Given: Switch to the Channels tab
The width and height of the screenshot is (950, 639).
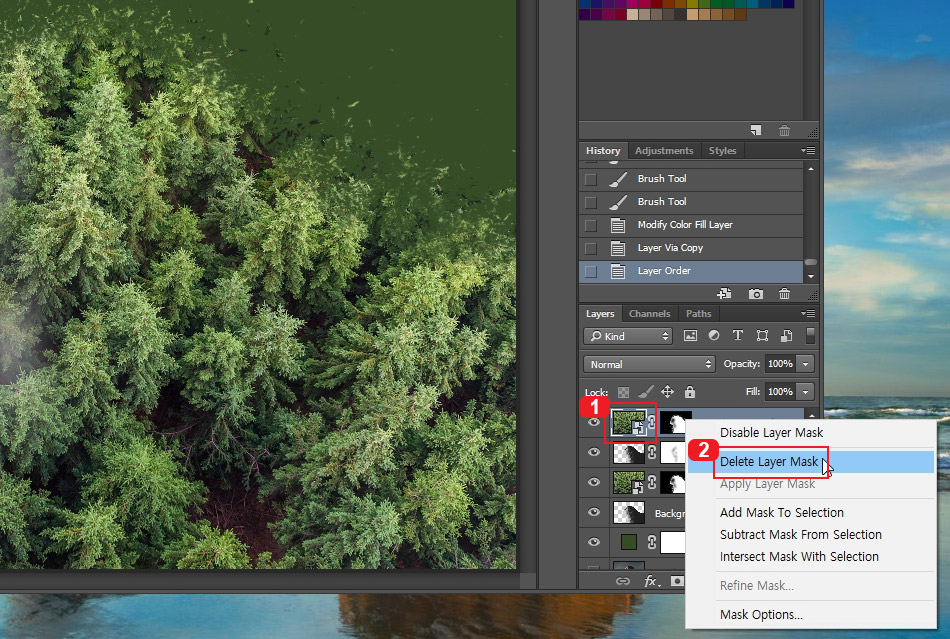Looking at the screenshot, I should point(649,313).
